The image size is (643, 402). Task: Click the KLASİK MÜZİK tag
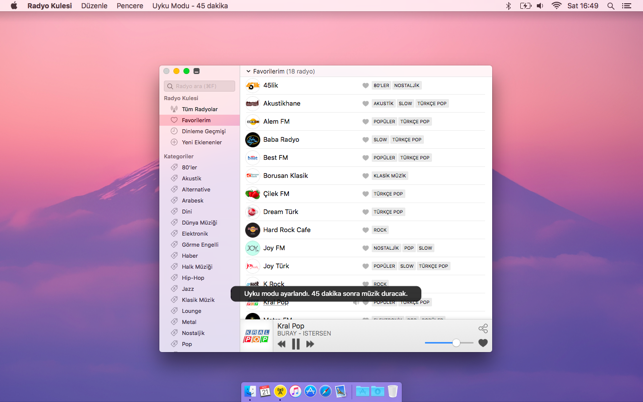tap(390, 176)
